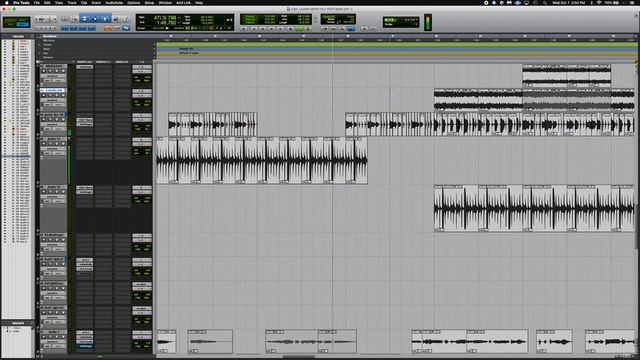
Task: Click the transport Fast Forward button
Action: pos(271,29)
